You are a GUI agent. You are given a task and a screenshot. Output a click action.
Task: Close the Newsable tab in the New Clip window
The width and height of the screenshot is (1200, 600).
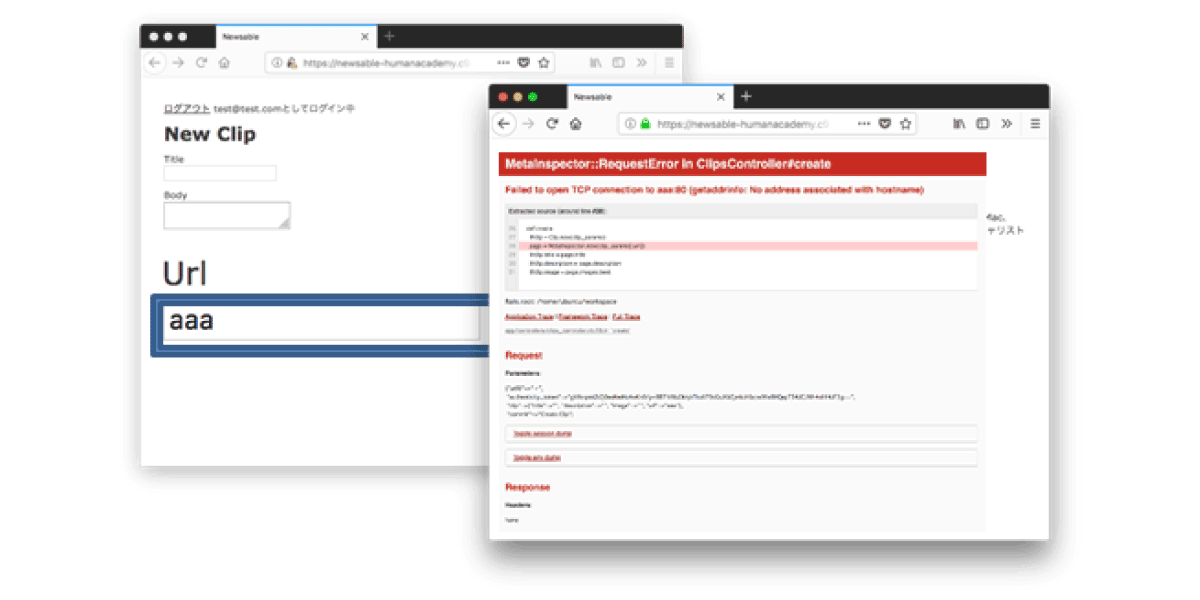(x=363, y=37)
